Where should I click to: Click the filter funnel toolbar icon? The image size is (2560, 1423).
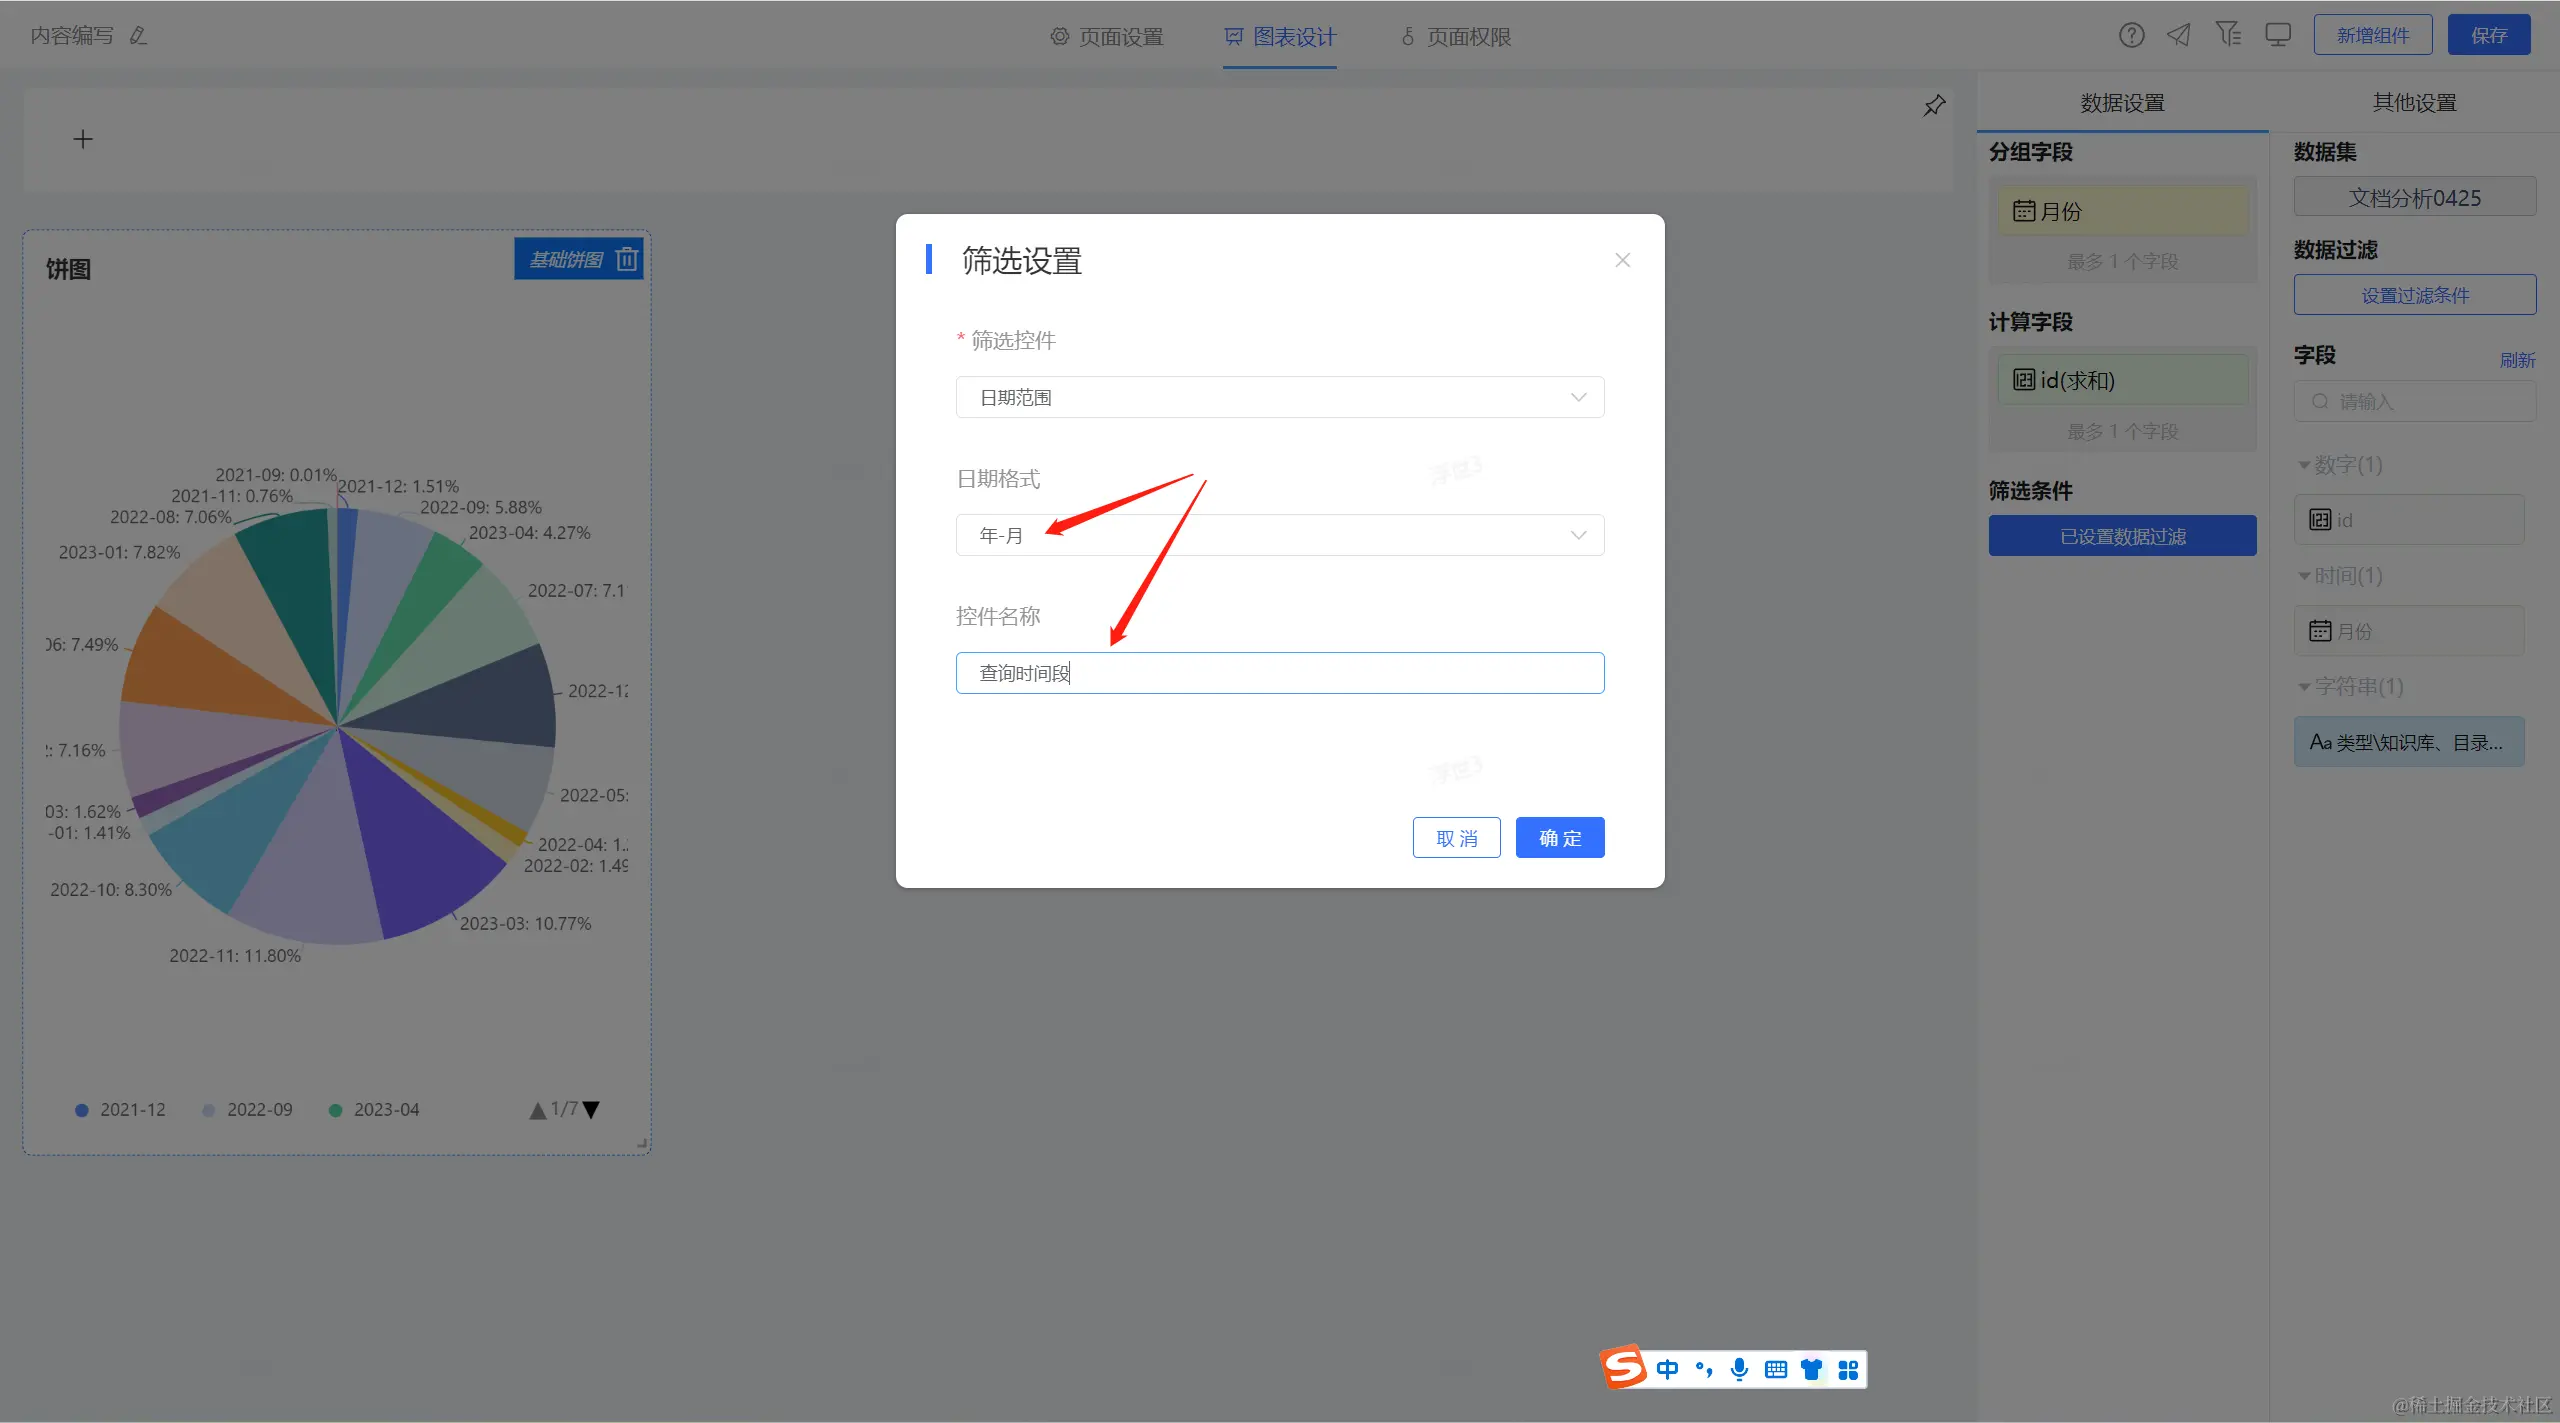coord(2228,35)
